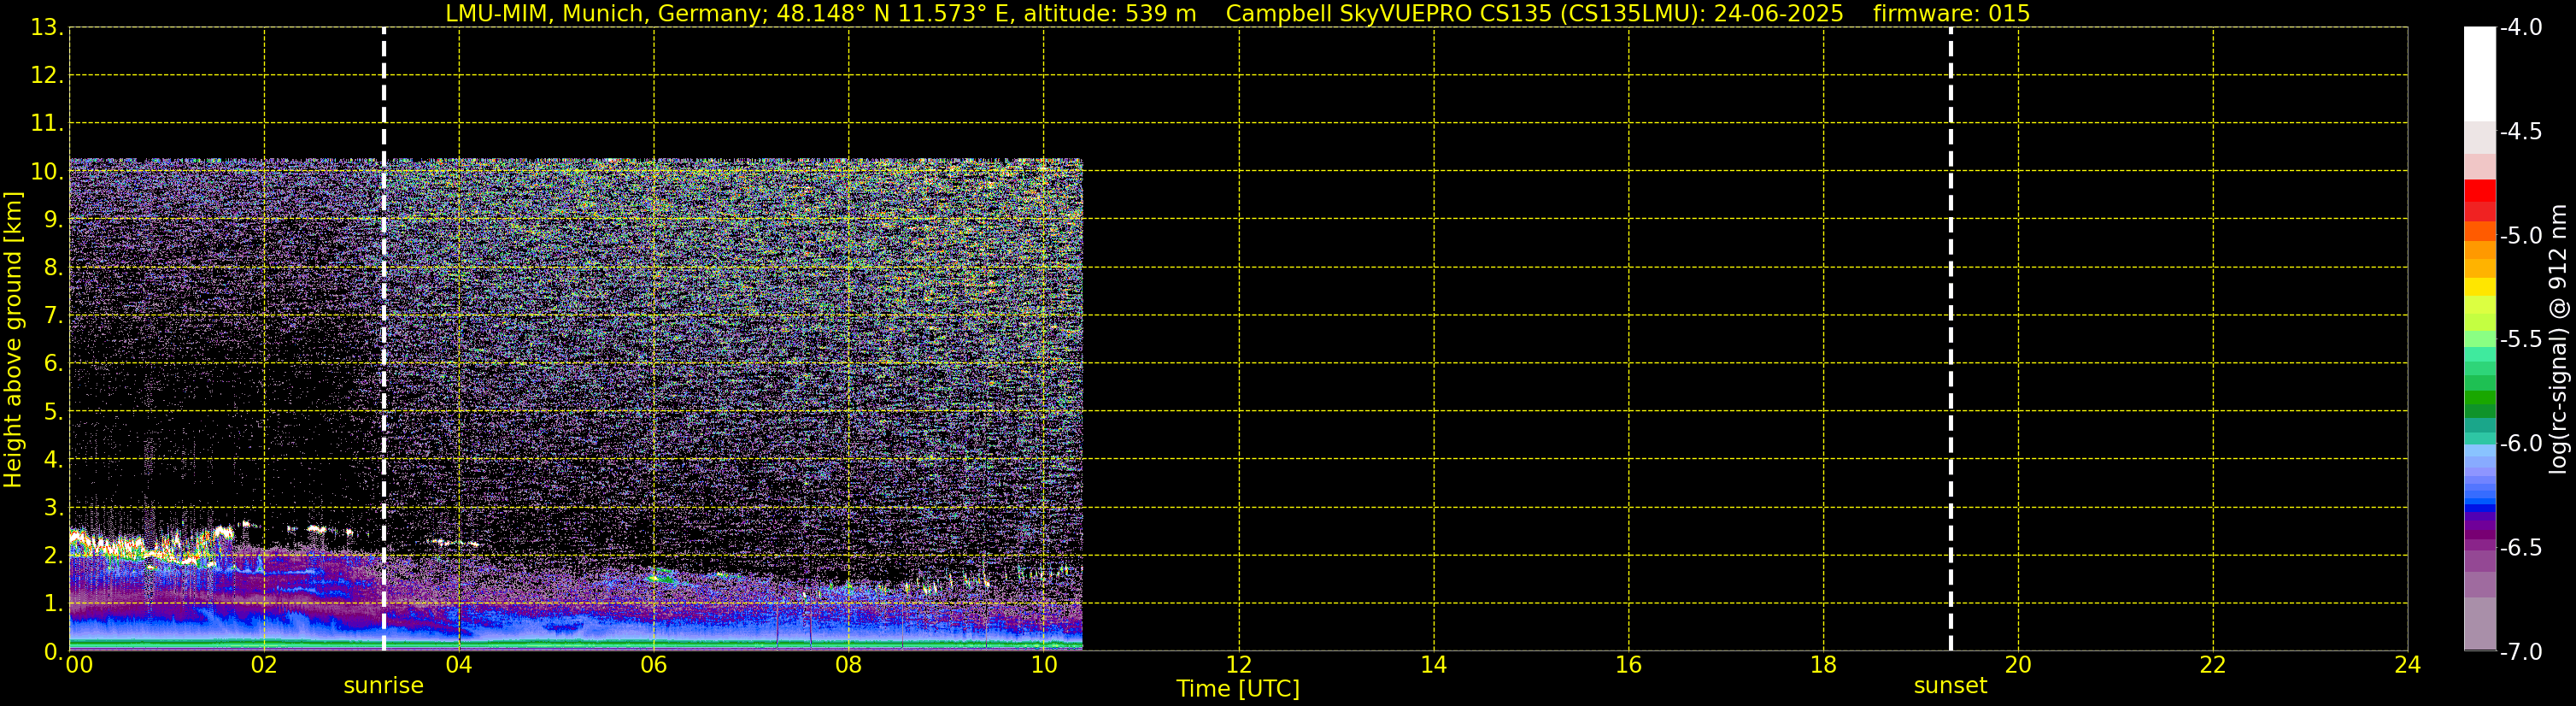Click the "log(rc-signal) @ 912 nm" colorbar title
The height and width of the screenshot is (706, 2576).
point(2558,339)
